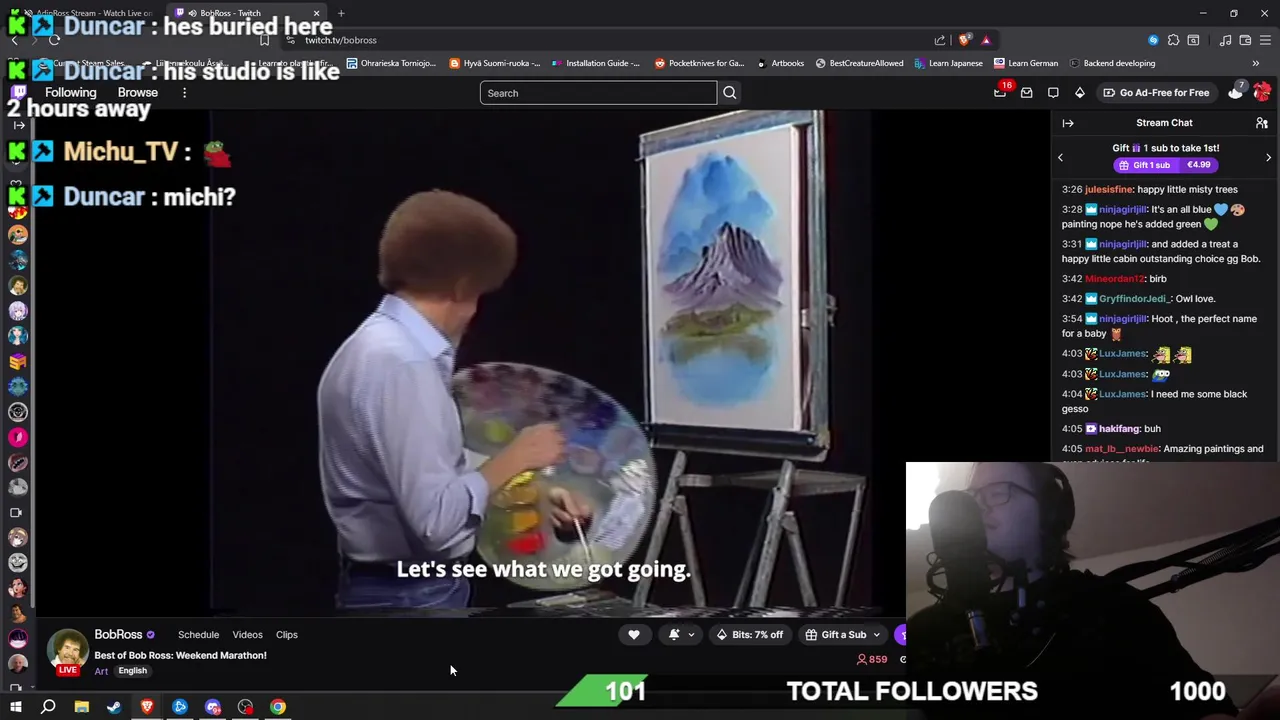This screenshot has height=720, width=1280.
Task: Reload the page with the refresh icon
Action: coord(54,40)
